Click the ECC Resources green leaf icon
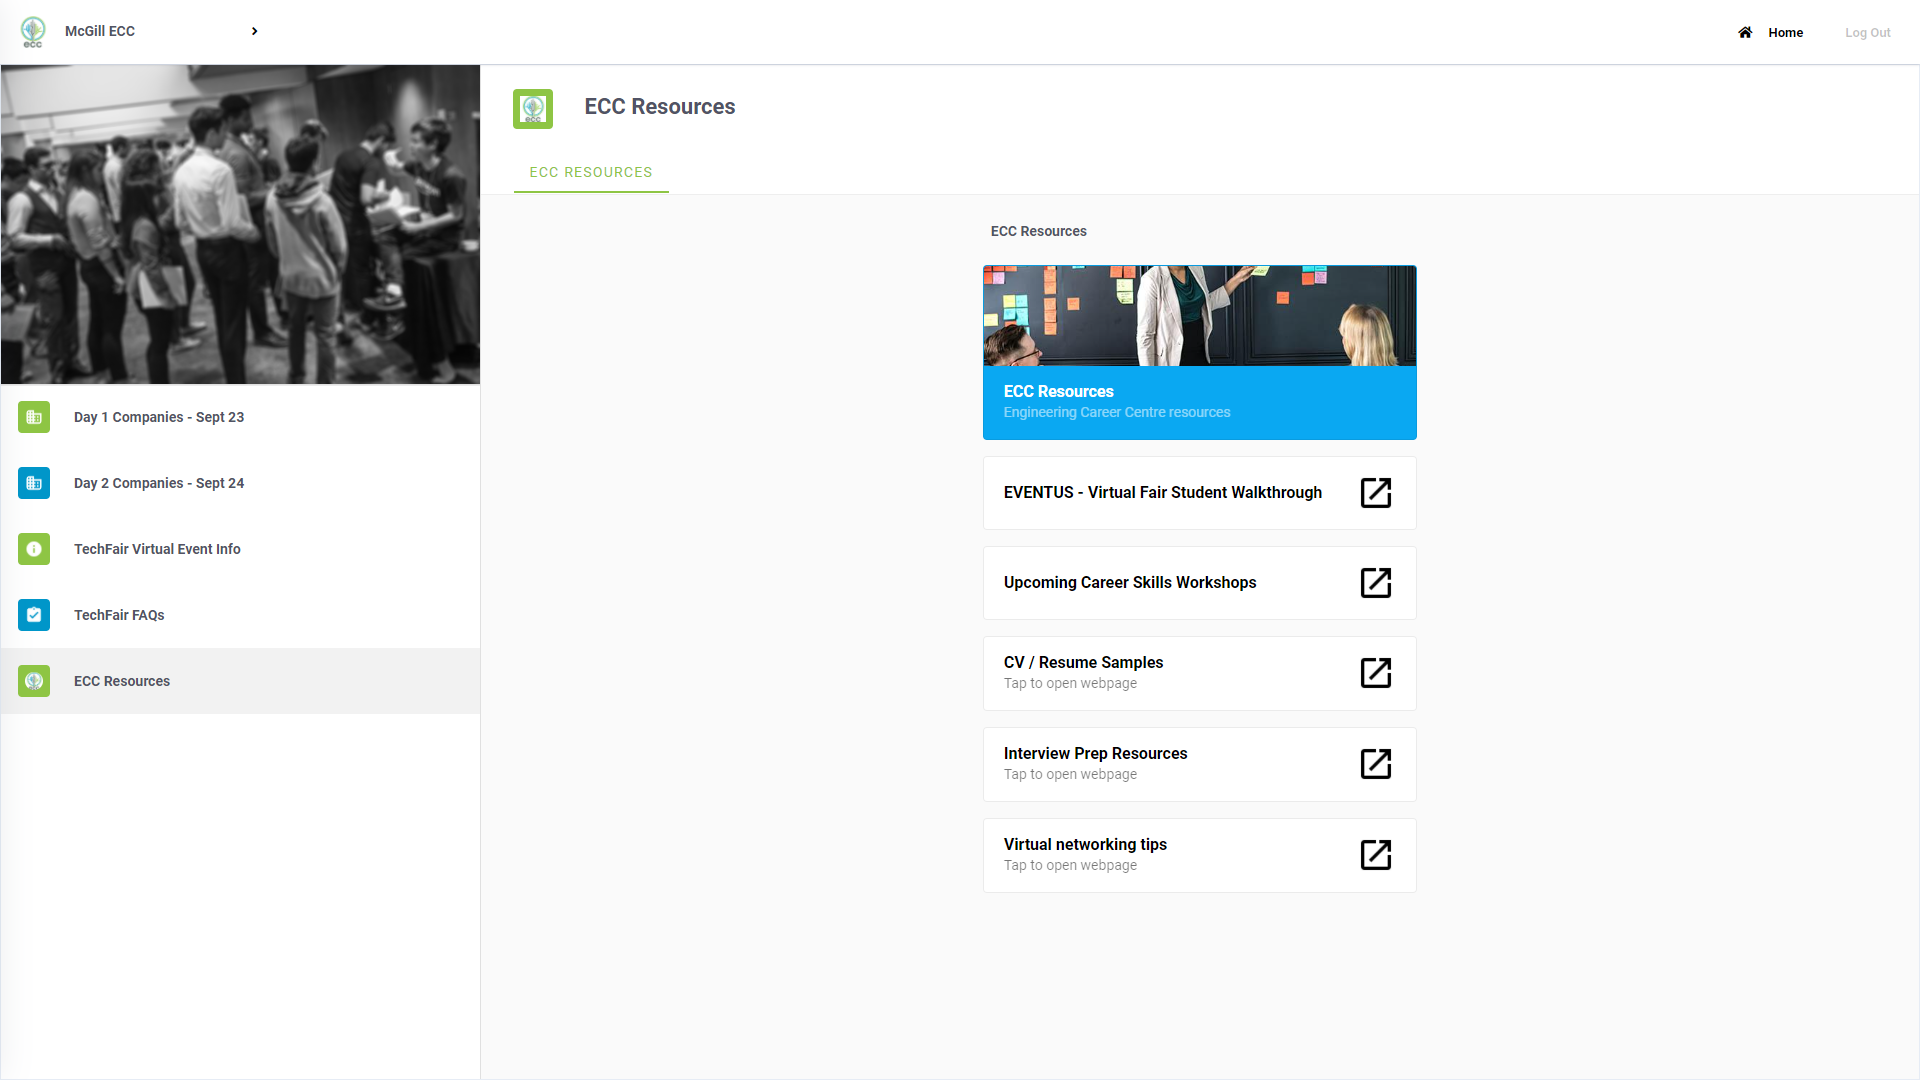1920x1080 pixels. pyautogui.click(x=33, y=680)
